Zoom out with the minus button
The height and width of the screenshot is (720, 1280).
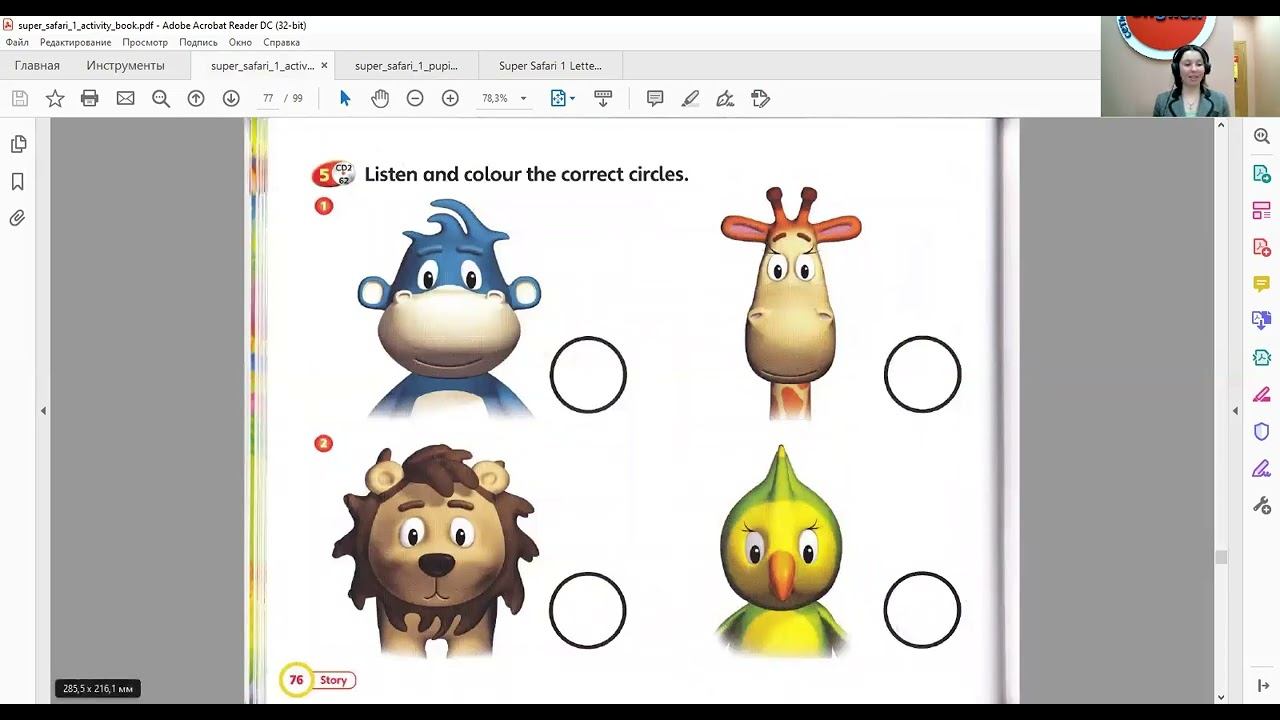coord(415,98)
